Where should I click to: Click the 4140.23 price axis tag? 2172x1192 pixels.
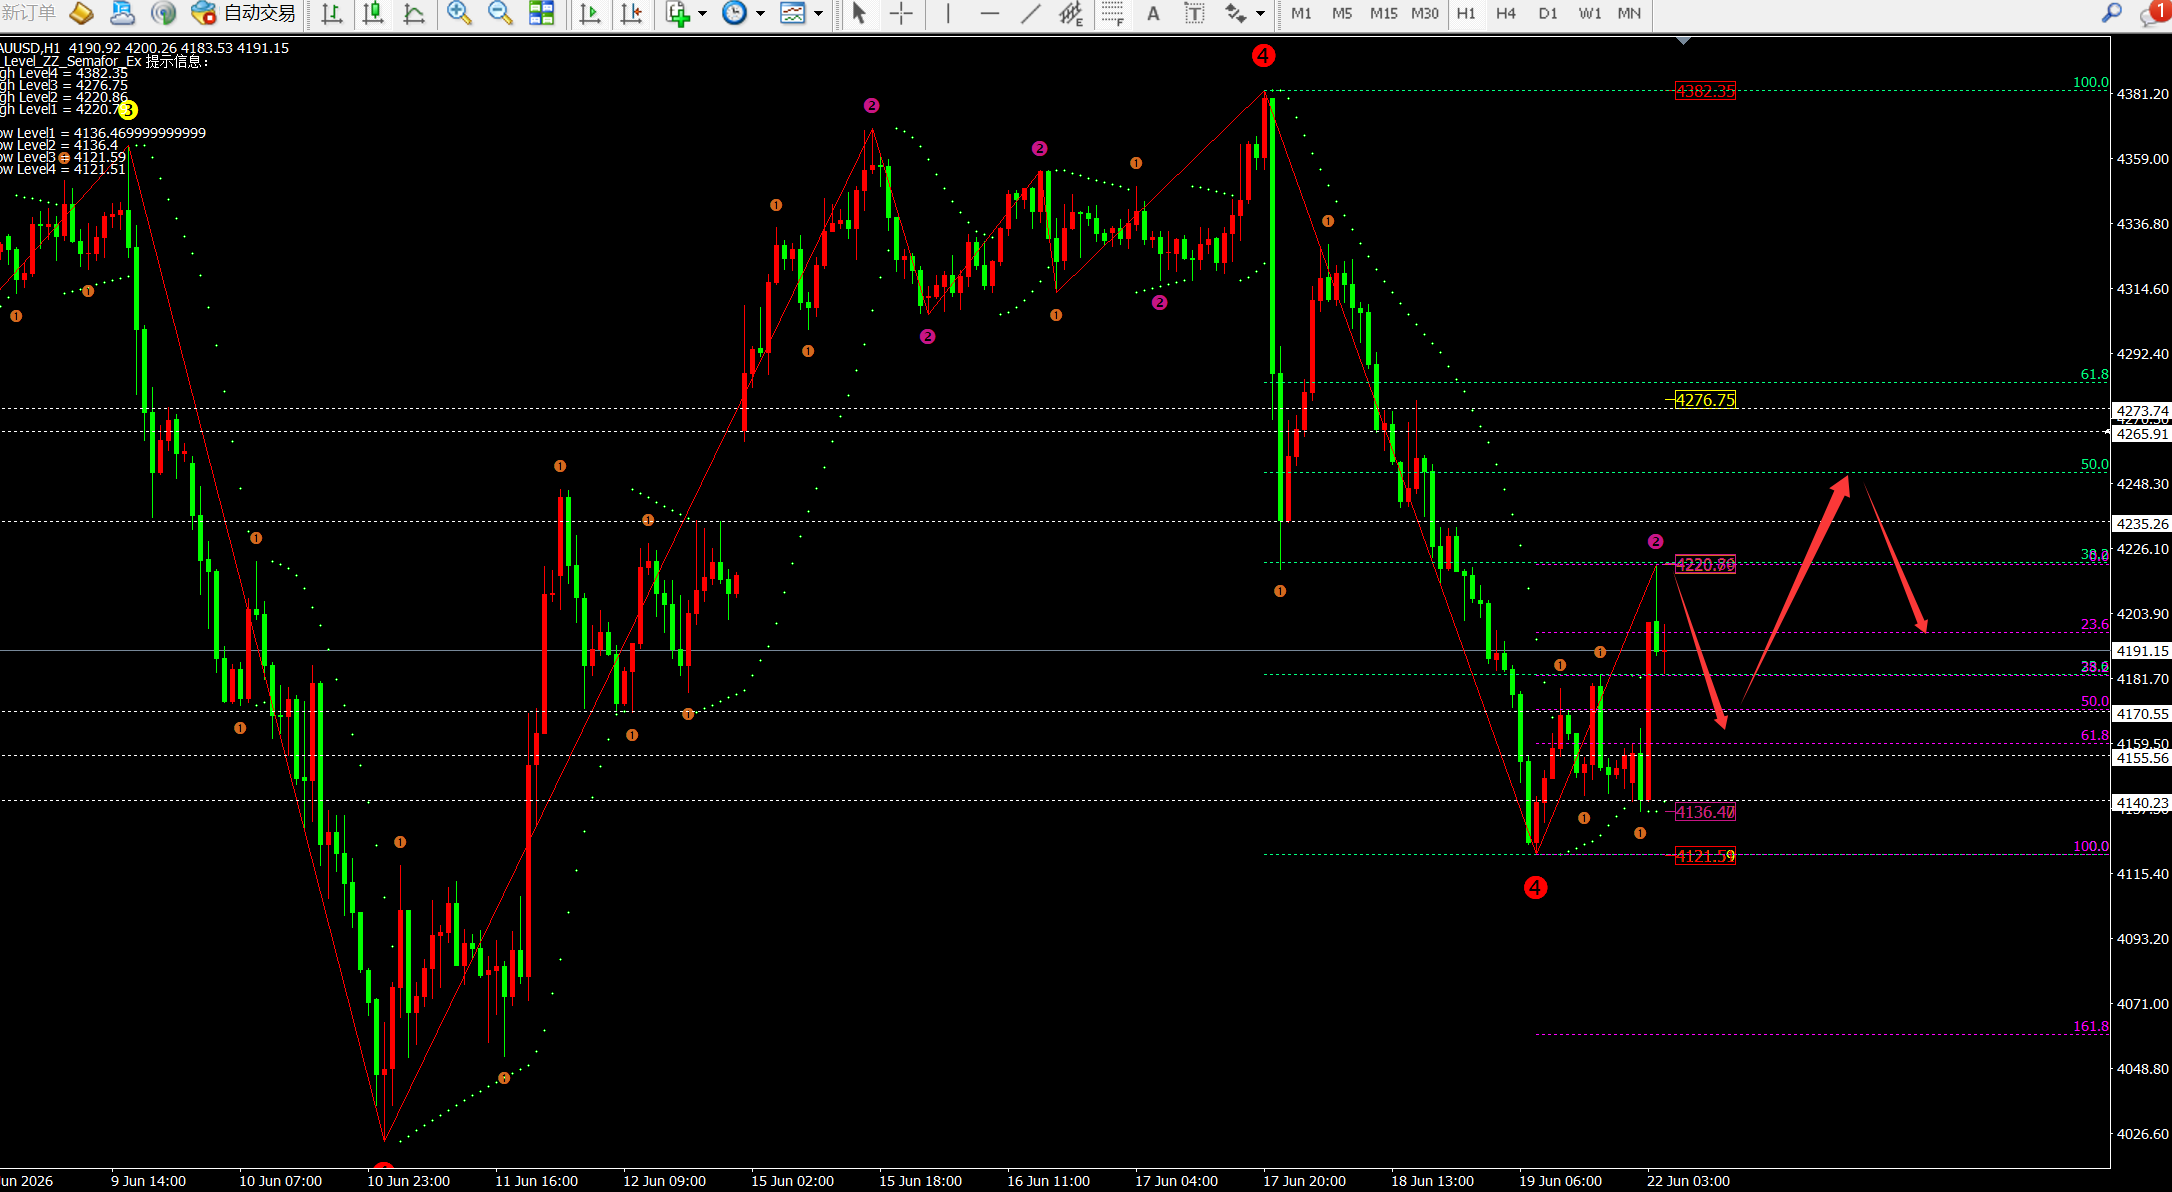(2142, 803)
